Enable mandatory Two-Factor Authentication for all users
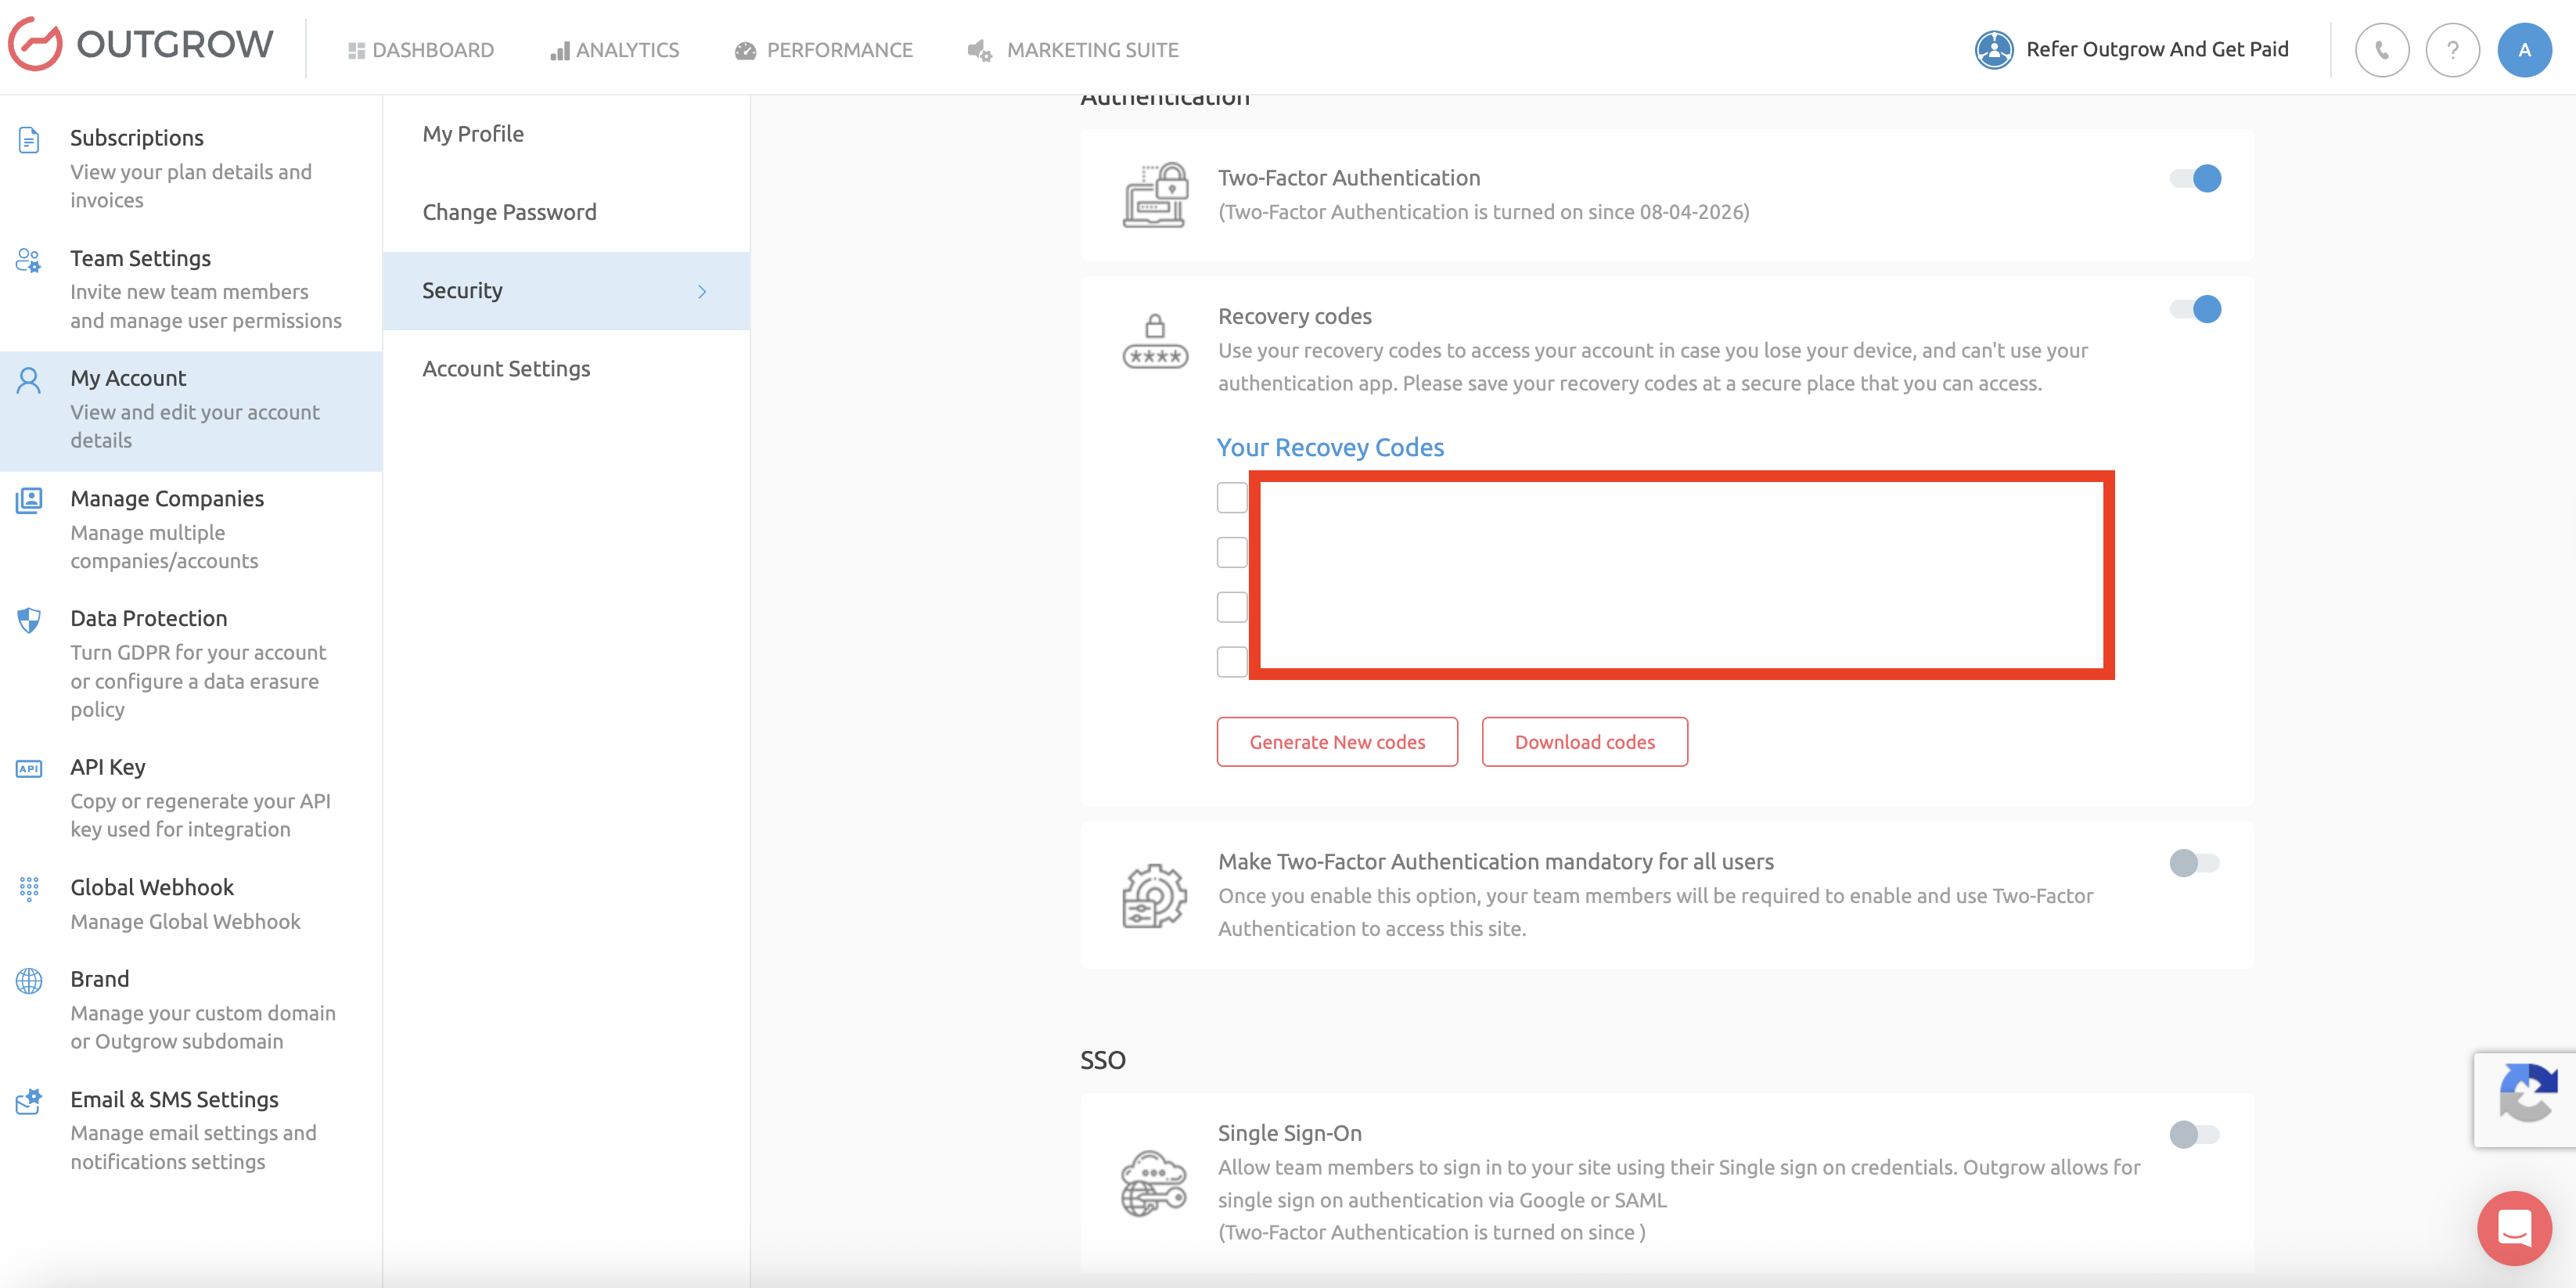Viewport: 2576px width, 1288px height. click(2193, 863)
